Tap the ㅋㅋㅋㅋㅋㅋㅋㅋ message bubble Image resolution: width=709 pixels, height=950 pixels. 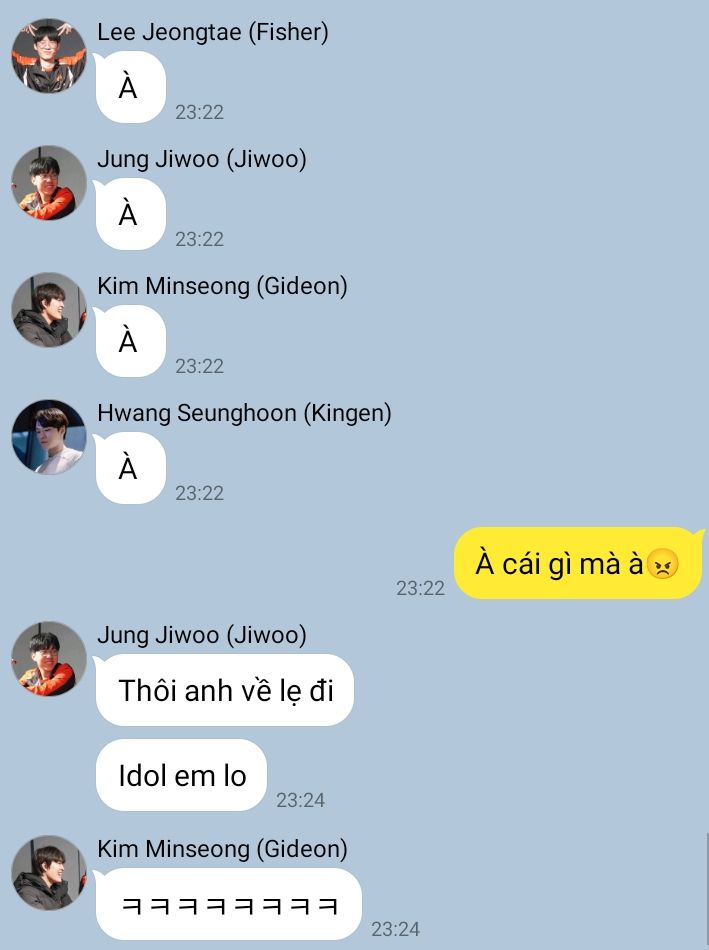tap(228, 904)
